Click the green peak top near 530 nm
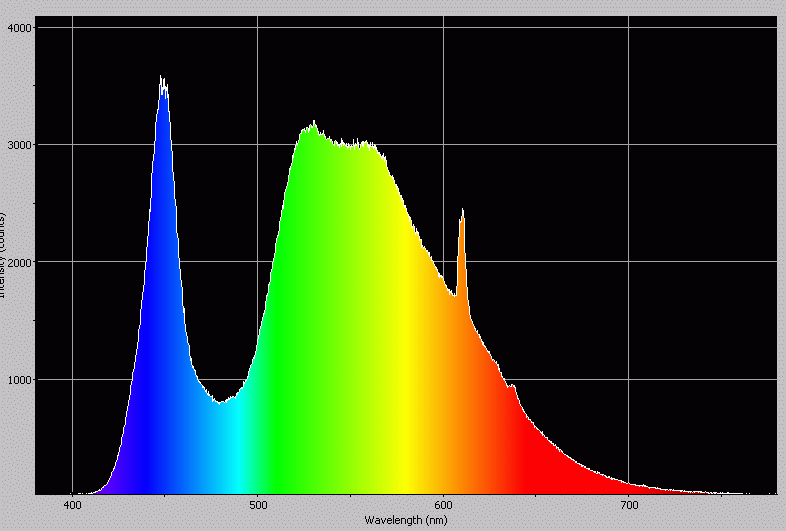This screenshot has width=786, height=531. pyautogui.click(x=314, y=124)
